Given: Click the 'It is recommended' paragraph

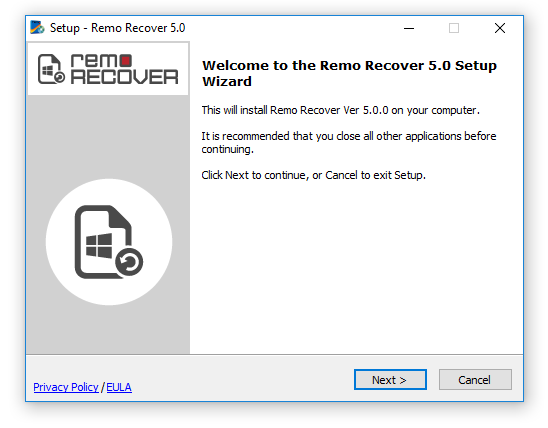Looking at the screenshot, I should pos(348,143).
